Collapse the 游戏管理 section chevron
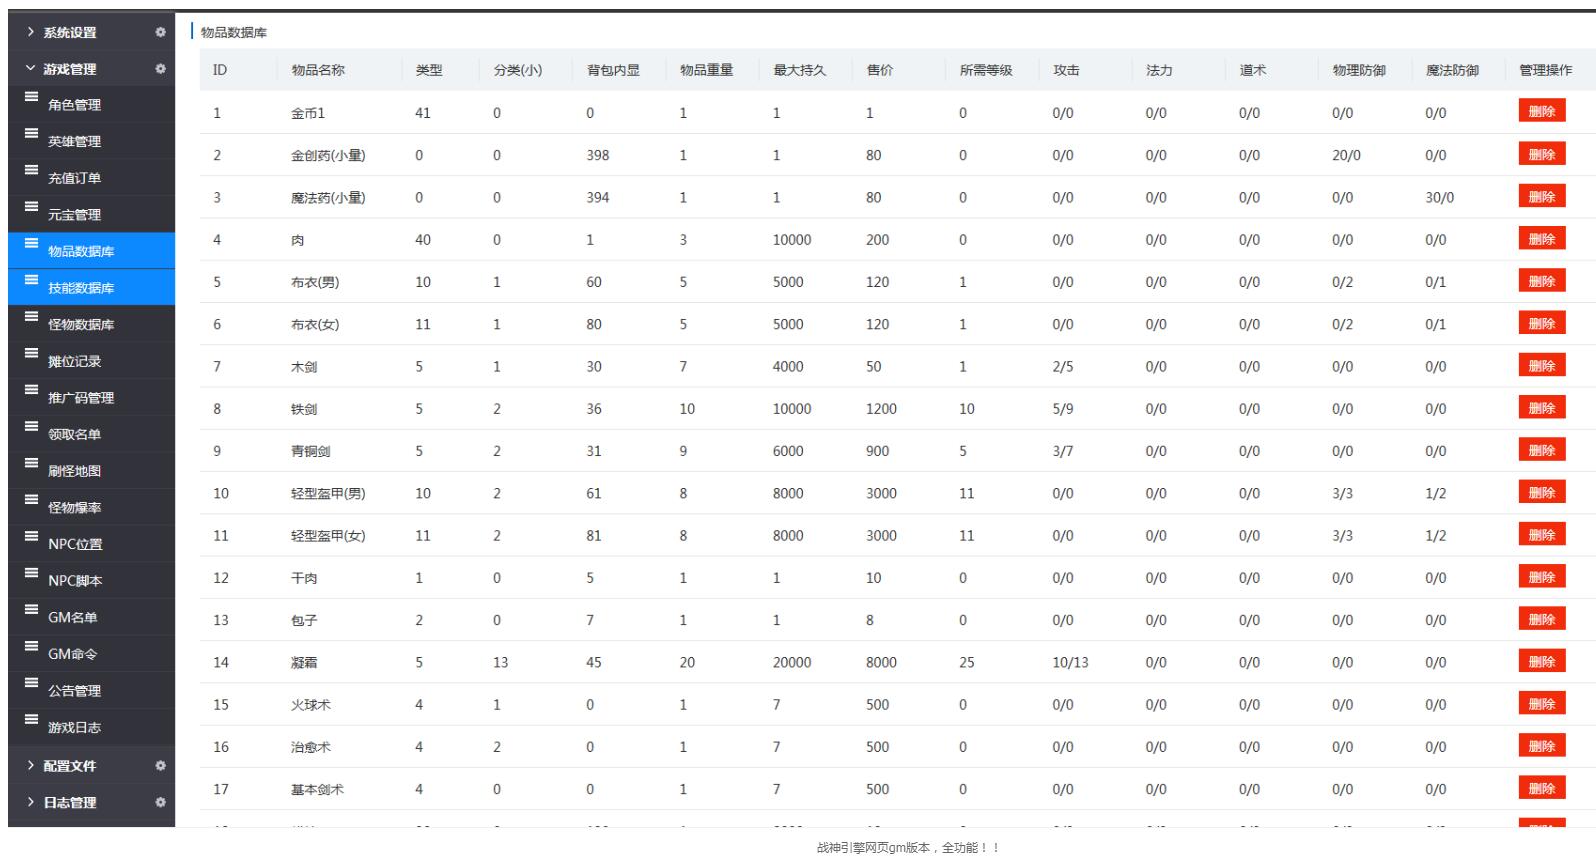This screenshot has height=860, width=1596. 30,69
